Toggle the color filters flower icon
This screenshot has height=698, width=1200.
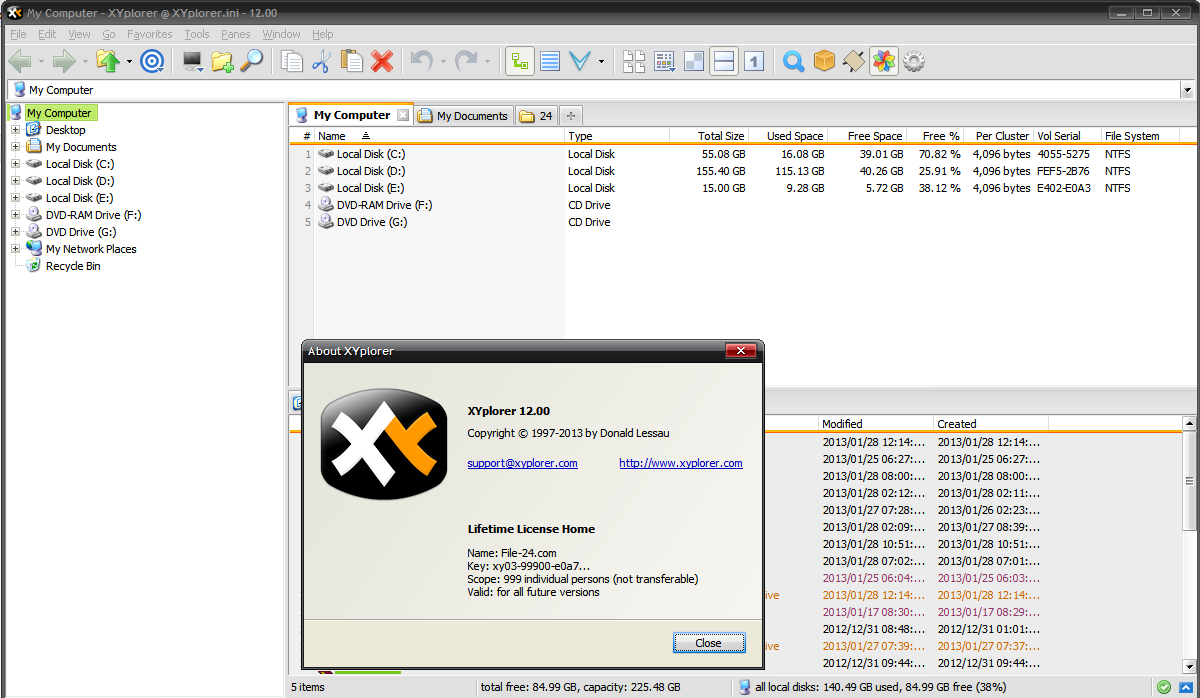point(883,62)
